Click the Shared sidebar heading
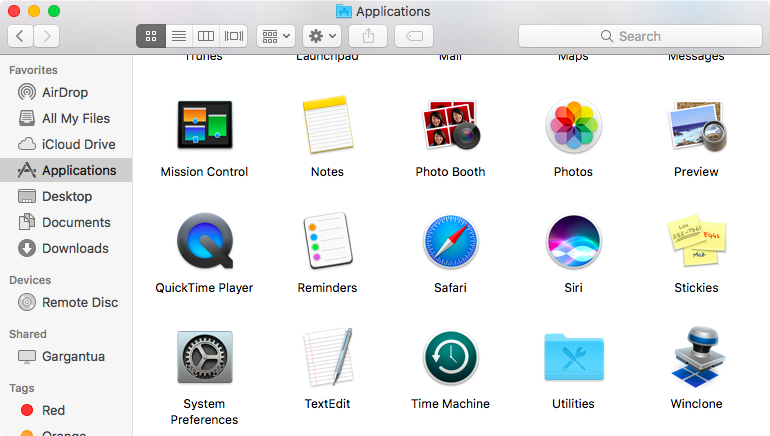 click(x=28, y=334)
